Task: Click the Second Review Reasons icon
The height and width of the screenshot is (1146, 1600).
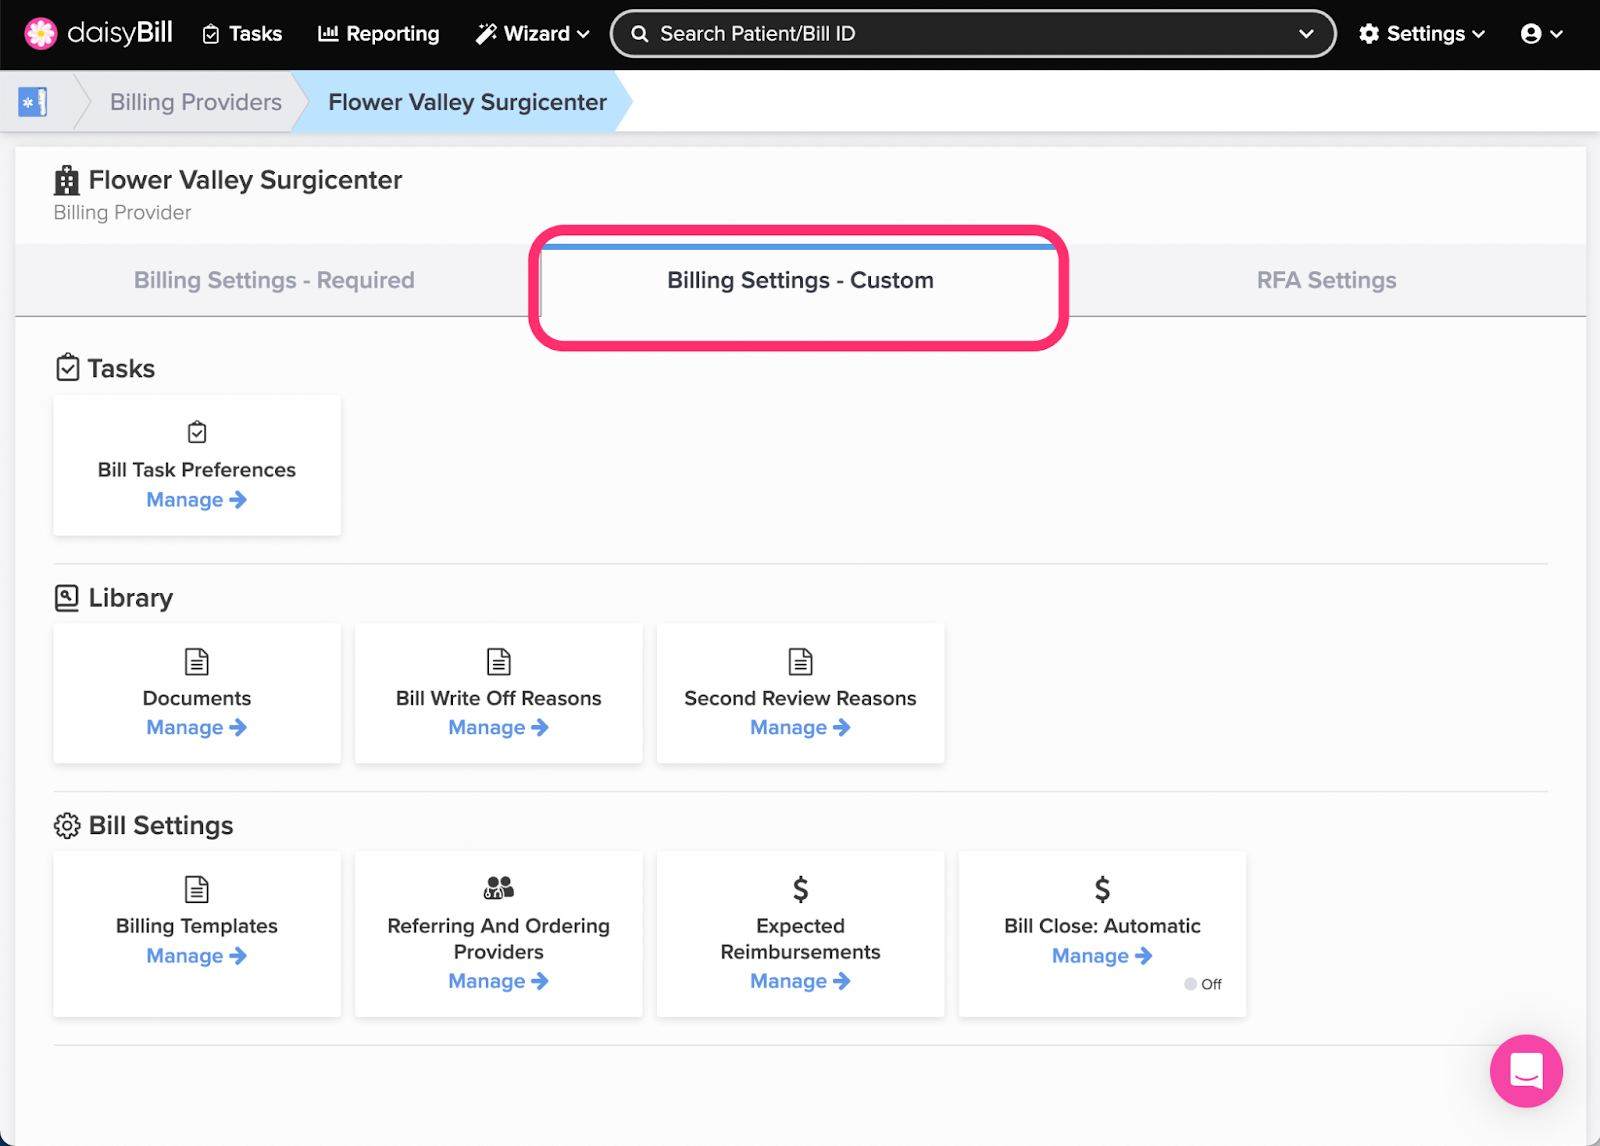Action: point(801,661)
